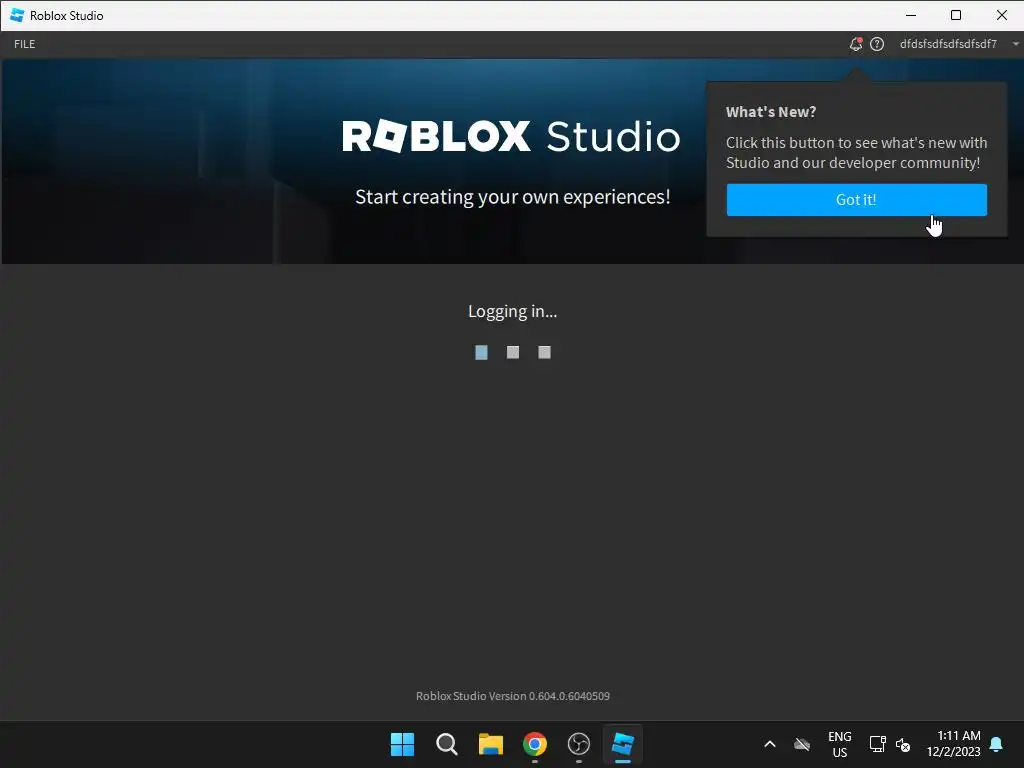
Task: Click the notifications bell icon
Action: tap(856, 44)
